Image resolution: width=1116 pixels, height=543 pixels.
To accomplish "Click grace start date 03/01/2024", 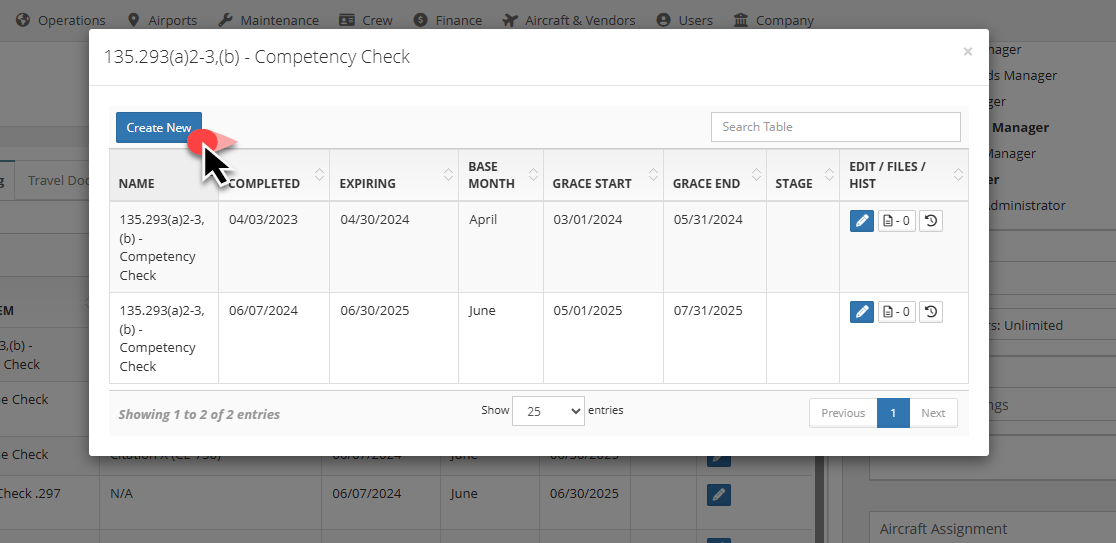I will (588, 219).
